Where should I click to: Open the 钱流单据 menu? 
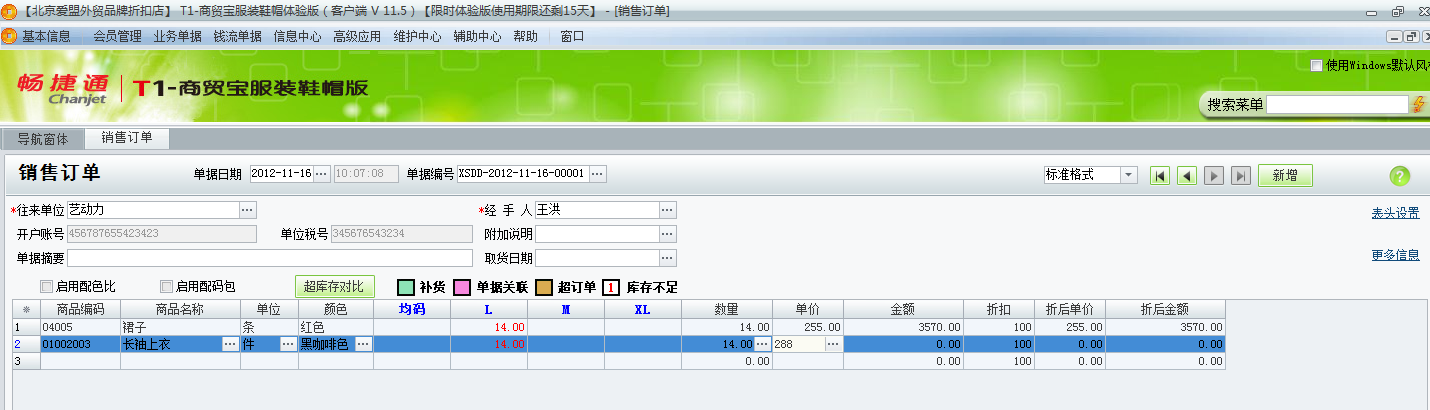[237, 36]
